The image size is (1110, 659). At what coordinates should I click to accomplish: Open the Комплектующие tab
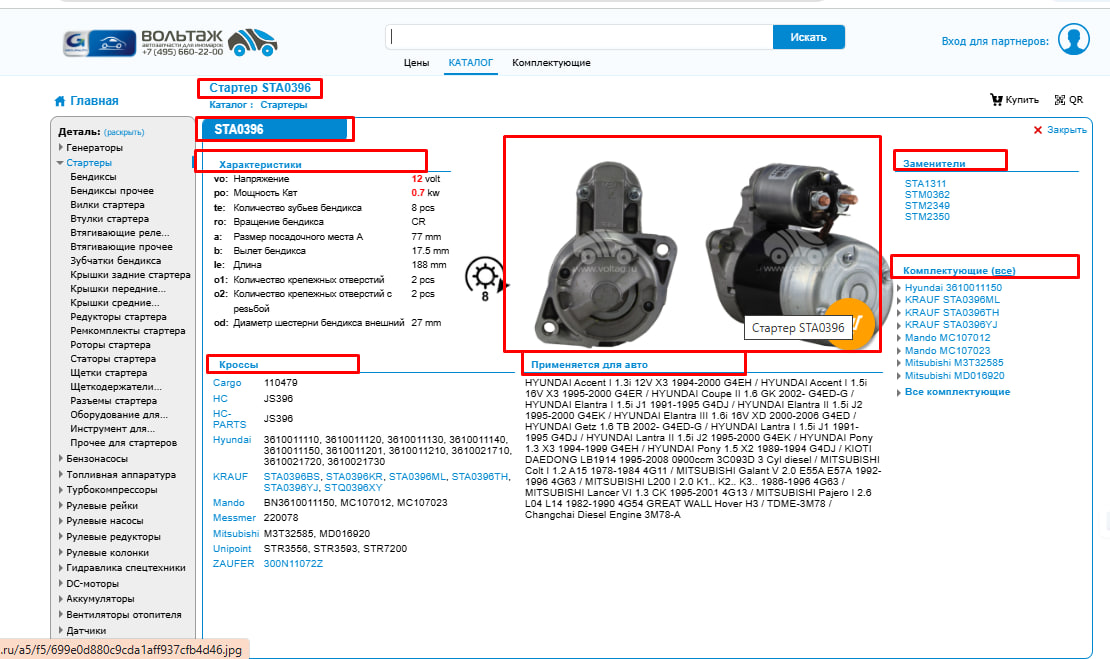tap(551, 63)
